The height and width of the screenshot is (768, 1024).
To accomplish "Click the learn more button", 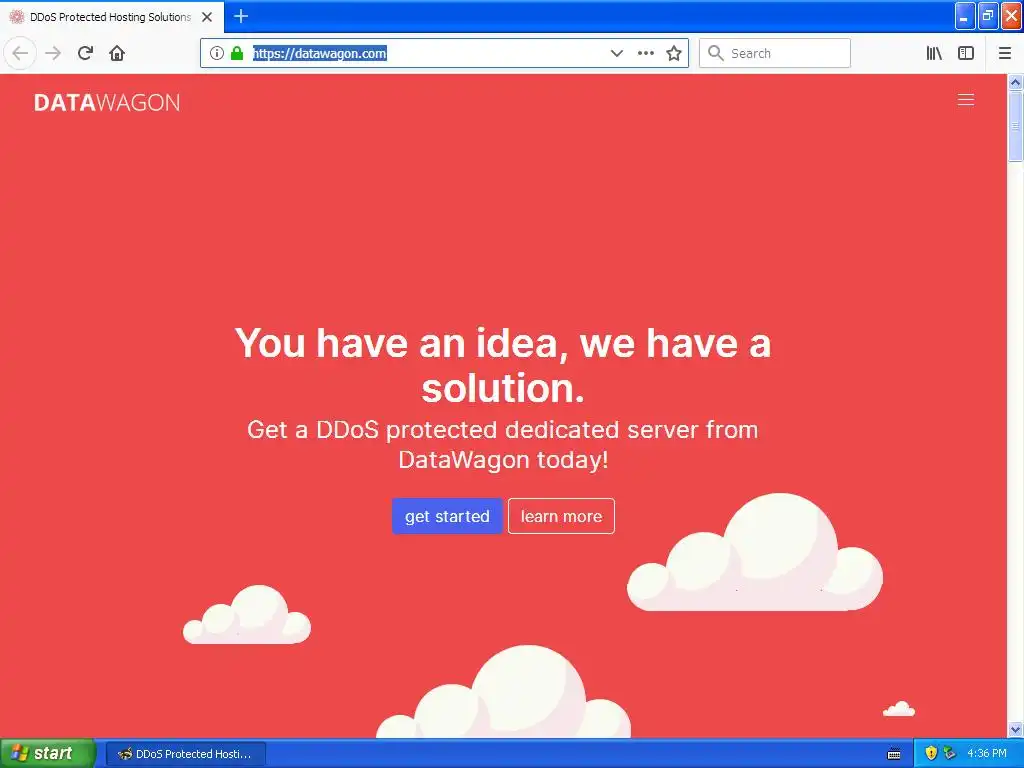I will (561, 516).
